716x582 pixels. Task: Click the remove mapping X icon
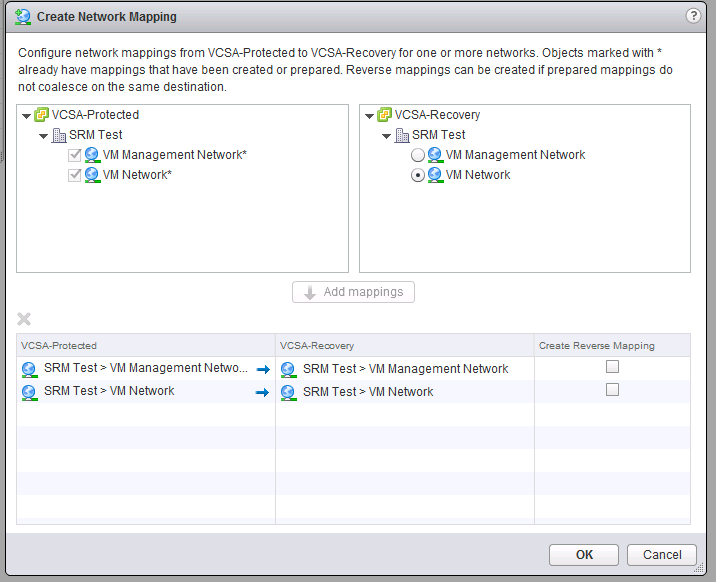(25, 319)
